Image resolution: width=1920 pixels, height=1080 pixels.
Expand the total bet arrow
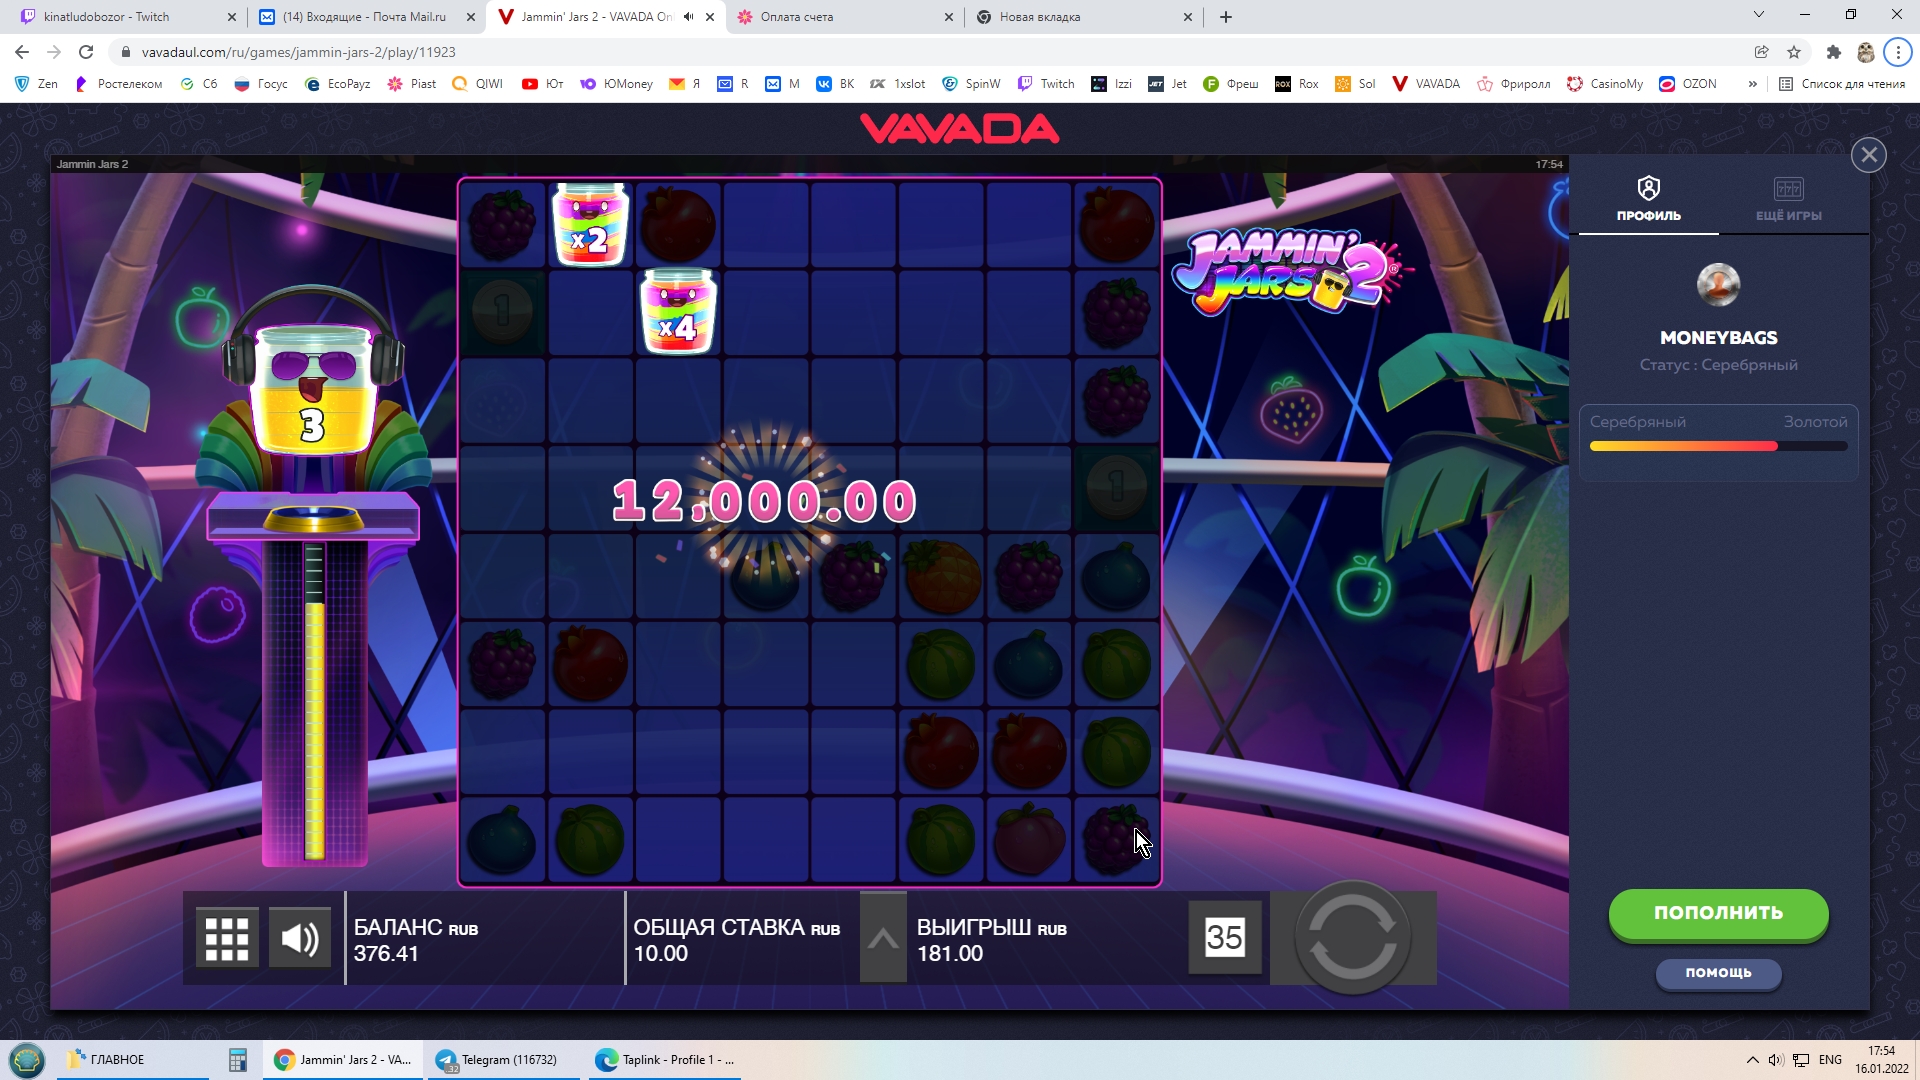click(883, 938)
